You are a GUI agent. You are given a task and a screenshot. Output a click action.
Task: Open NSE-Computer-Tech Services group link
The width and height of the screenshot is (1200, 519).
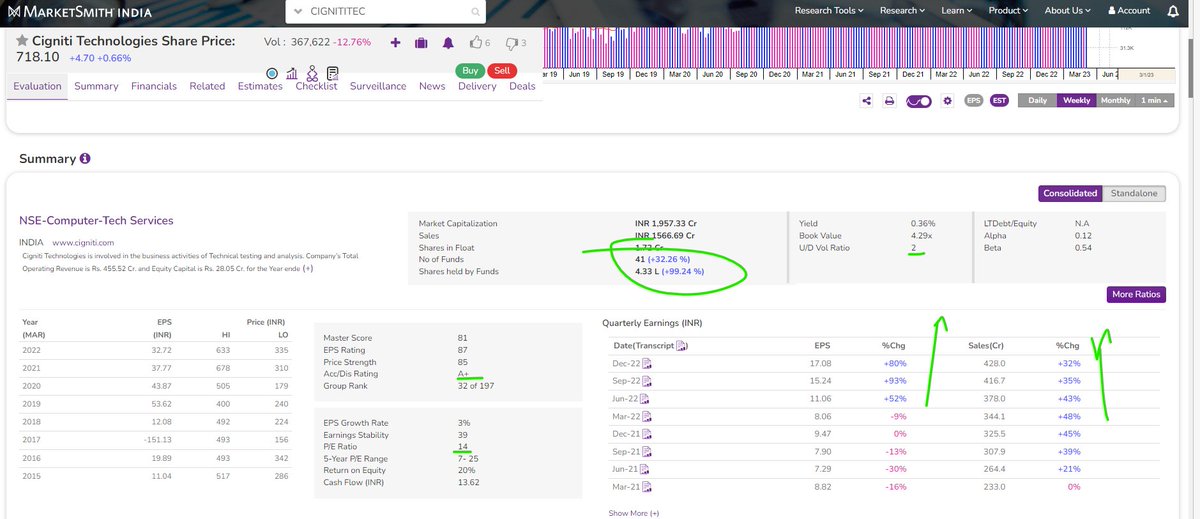click(x=96, y=220)
